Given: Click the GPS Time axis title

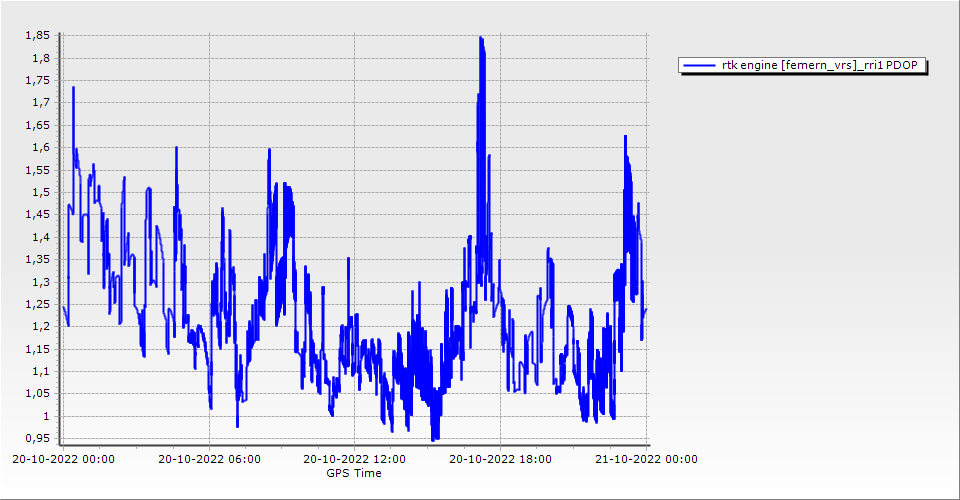Looking at the screenshot, I should tap(353, 473).
